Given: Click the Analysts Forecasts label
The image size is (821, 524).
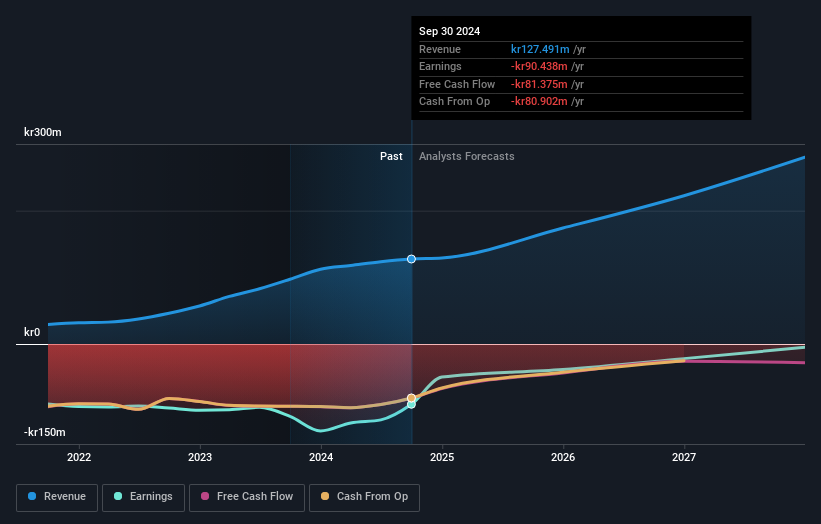Looking at the screenshot, I should [467, 157].
